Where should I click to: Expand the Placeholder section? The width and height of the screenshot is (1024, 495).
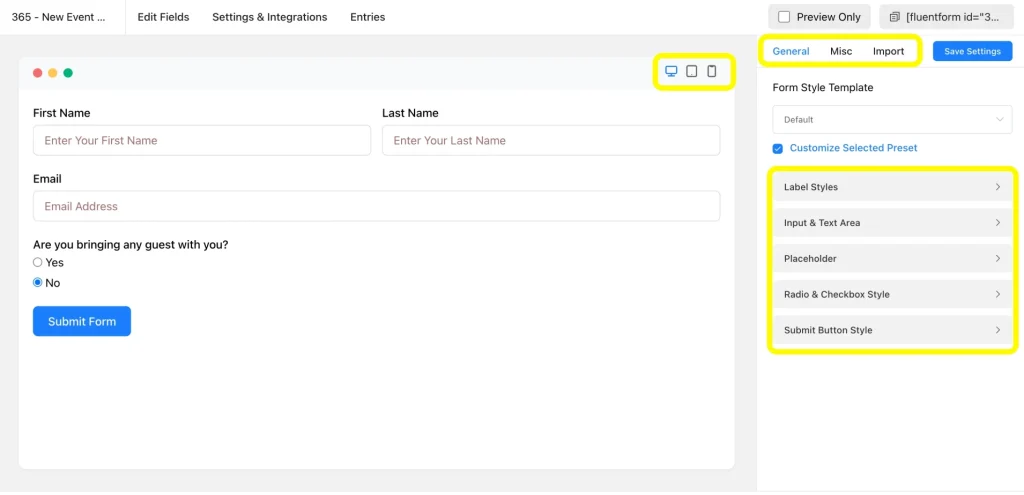point(892,259)
